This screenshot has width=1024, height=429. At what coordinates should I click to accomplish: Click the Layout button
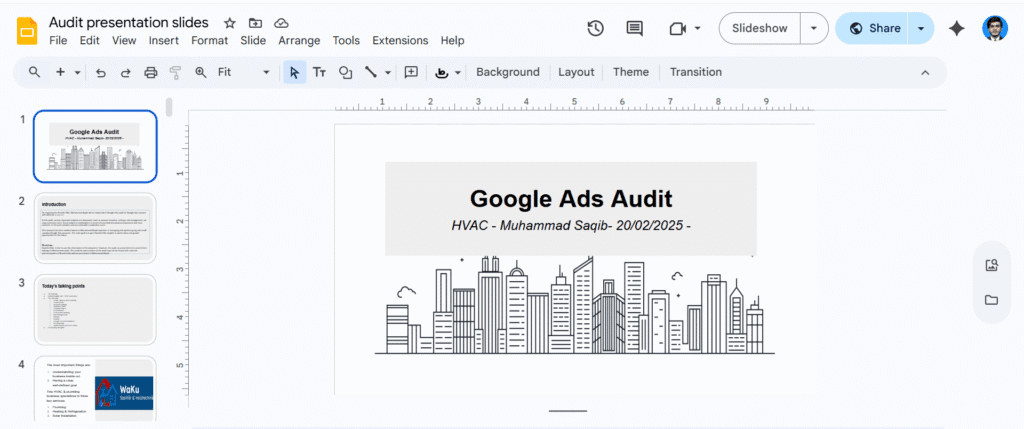click(576, 72)
